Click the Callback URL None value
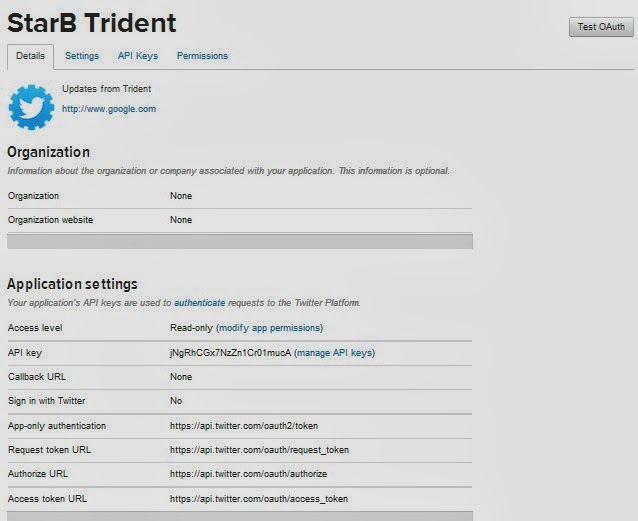 point(181,377)
